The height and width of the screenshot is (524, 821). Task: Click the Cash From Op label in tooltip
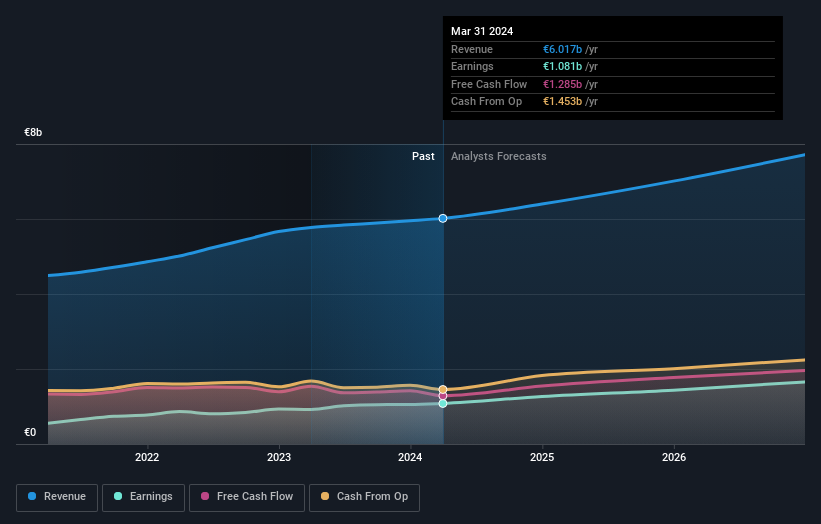486,102
